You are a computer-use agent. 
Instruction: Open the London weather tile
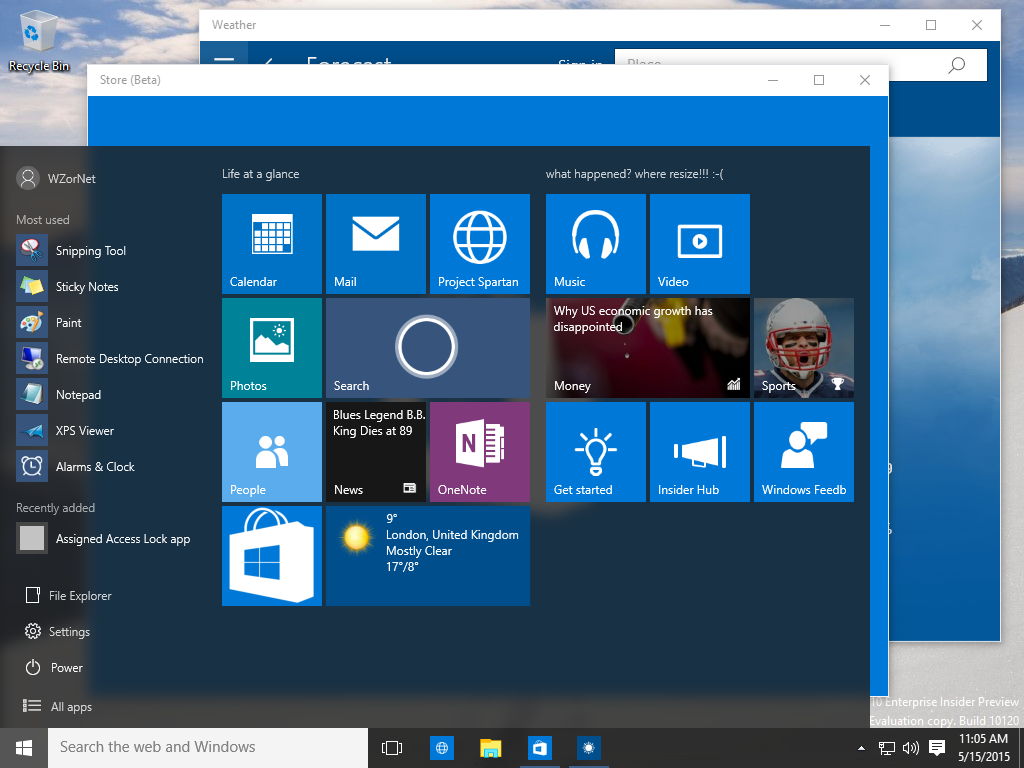click(428, 555)
